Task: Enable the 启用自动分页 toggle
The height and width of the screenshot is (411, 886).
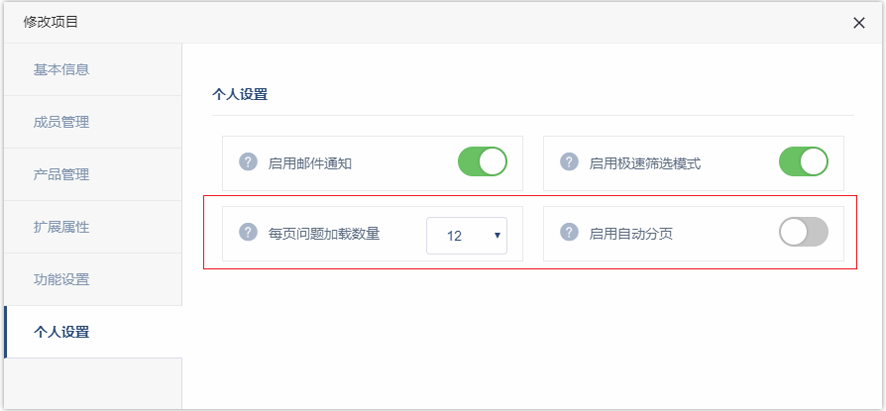Action: coord(803,233)
